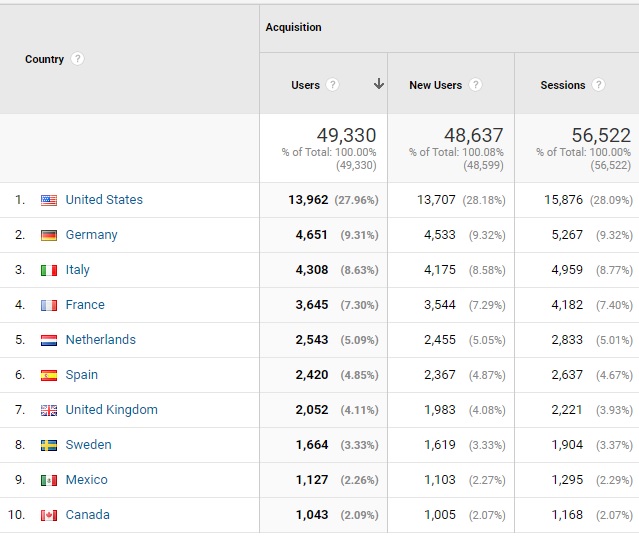Image resolution: width=639 pixels, height=536 pixels.
Task: Sort by the New Users column header
Action: point(436,85)
